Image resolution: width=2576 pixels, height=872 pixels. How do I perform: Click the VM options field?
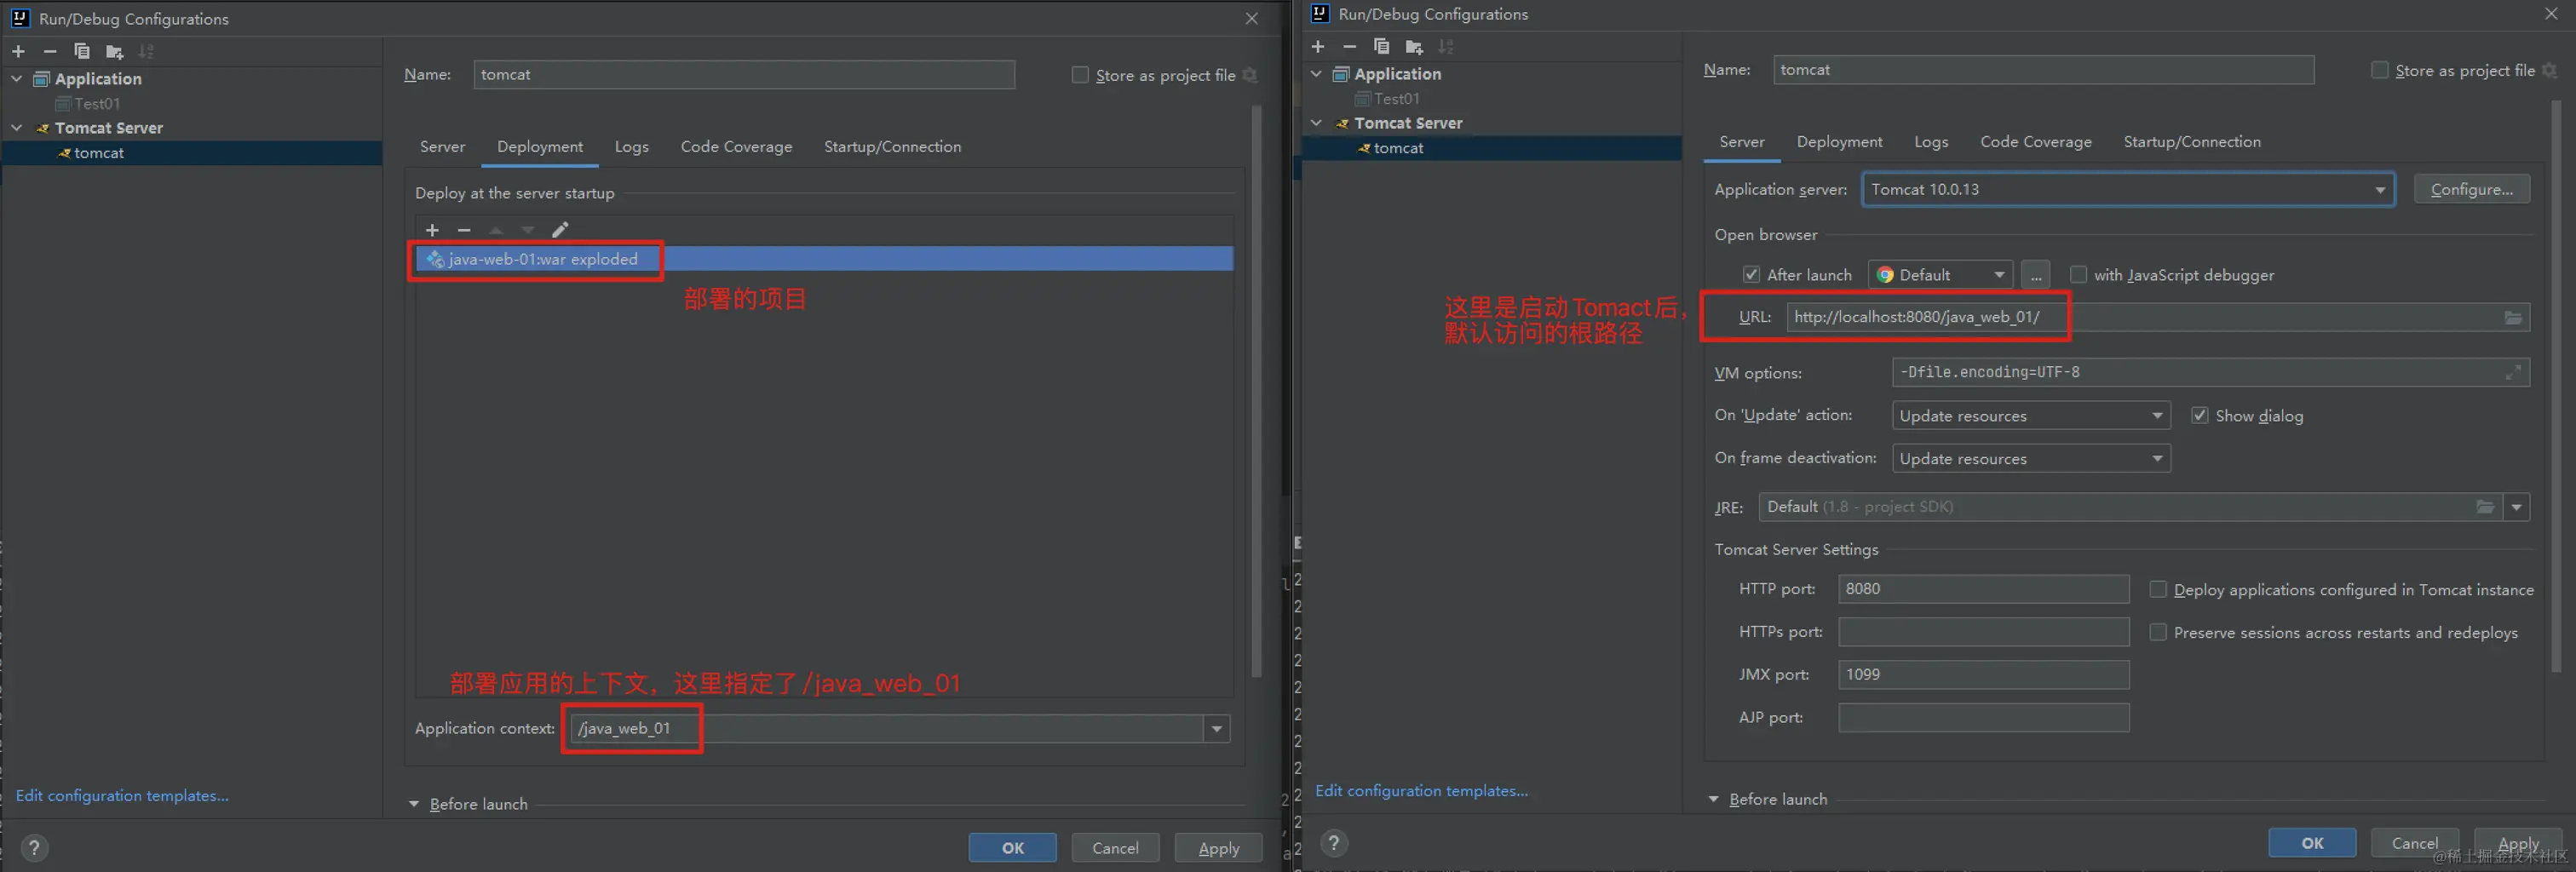pyautogui.click(x=2210, y=372)
